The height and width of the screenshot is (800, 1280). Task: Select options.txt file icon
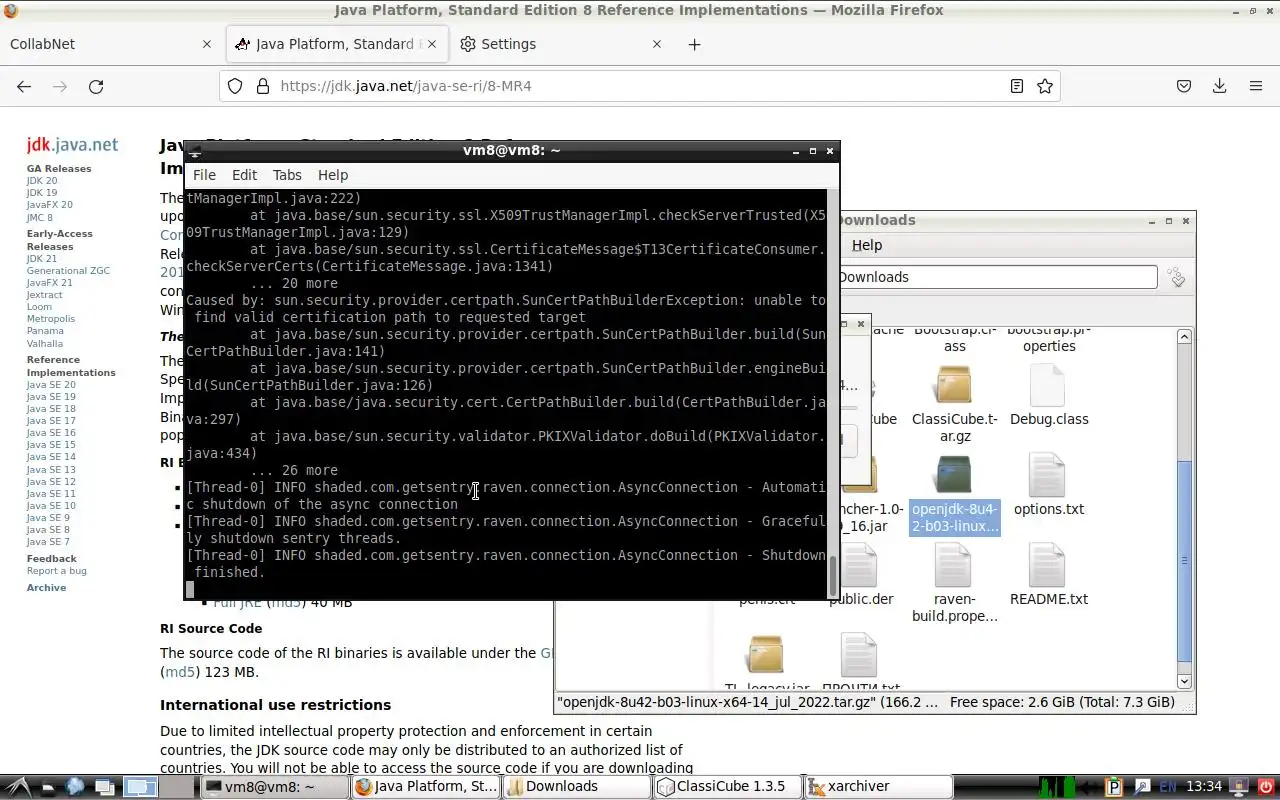click(1048, 476)
